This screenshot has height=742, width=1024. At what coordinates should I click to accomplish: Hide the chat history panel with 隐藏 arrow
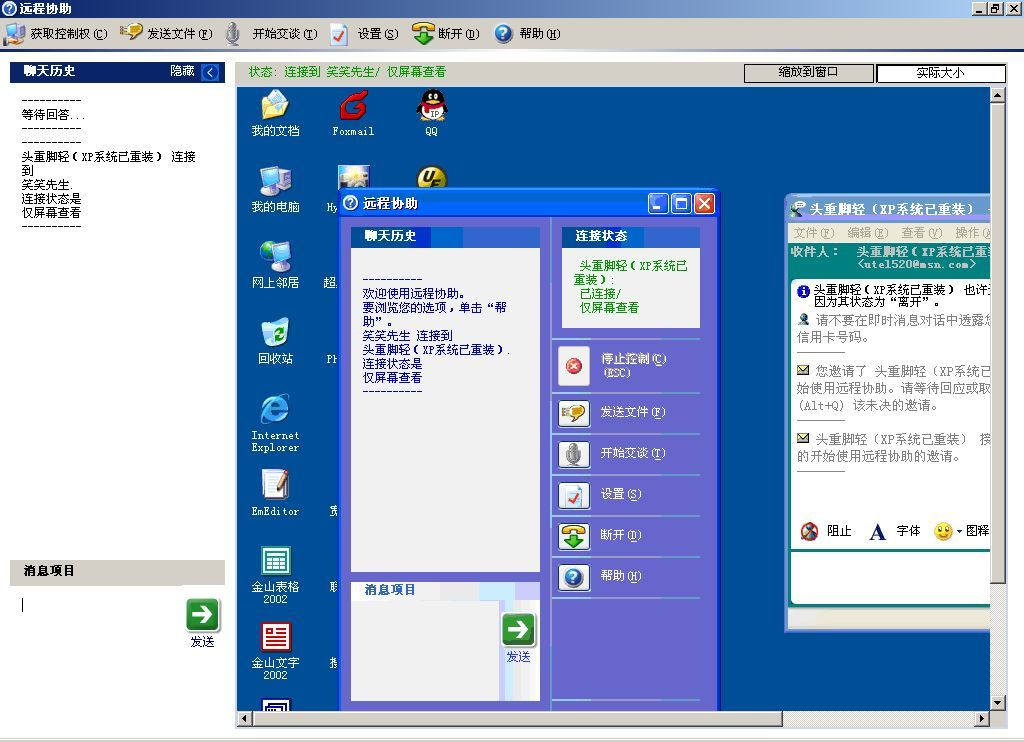click(210, 72)
